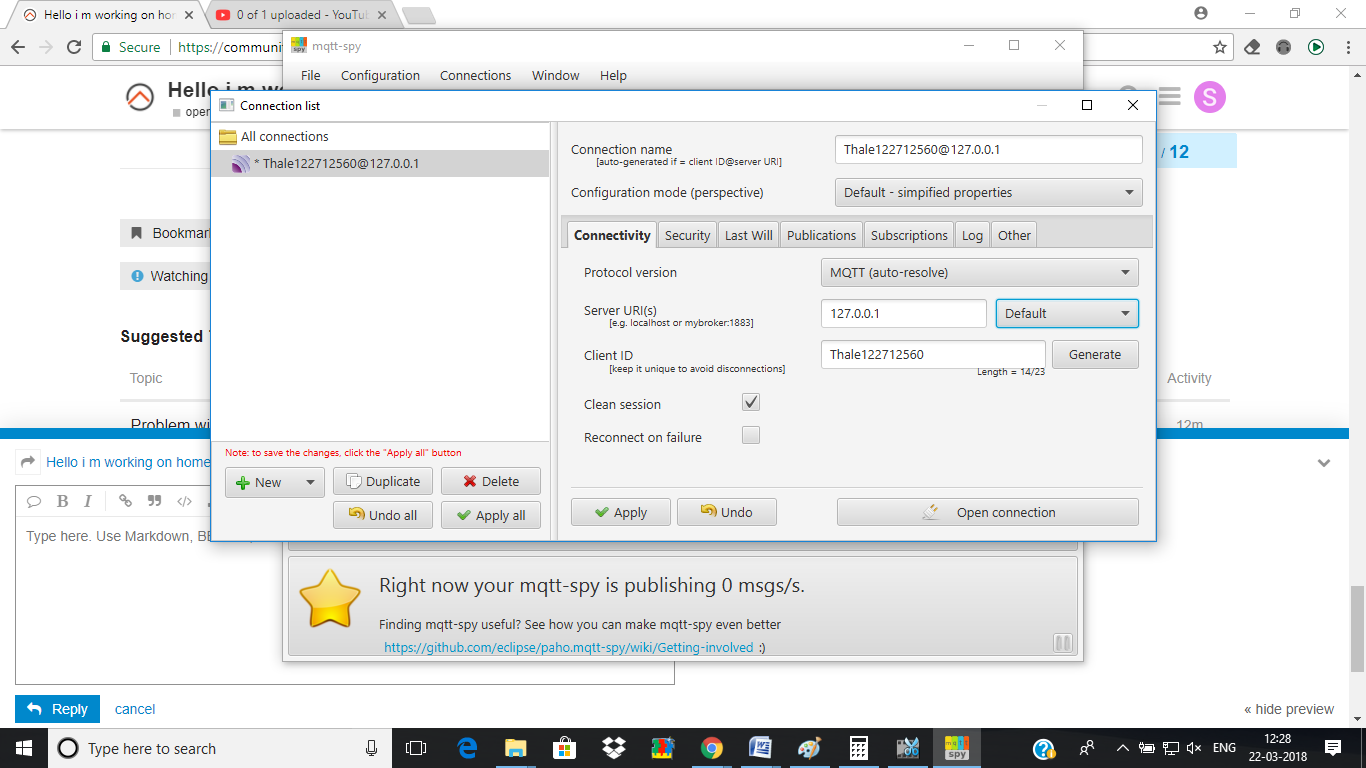This screenshot has height=768, width=1366.
Task: Click the cancel link in reply editor
Action: tap(135, 709)
